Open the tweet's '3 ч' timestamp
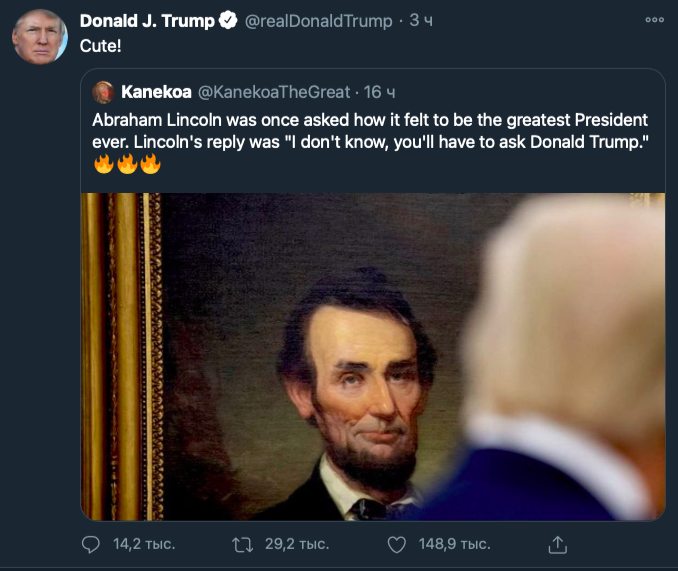678x571 pixels. pyautogui.click(x=420, y=21)
